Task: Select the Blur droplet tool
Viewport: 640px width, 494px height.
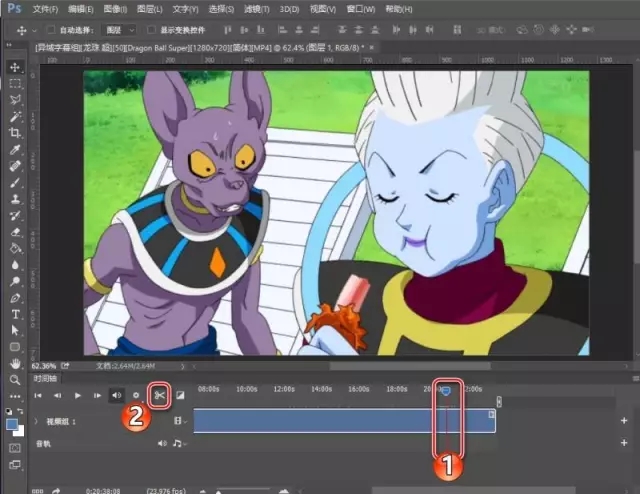Action: click(15, 265)
